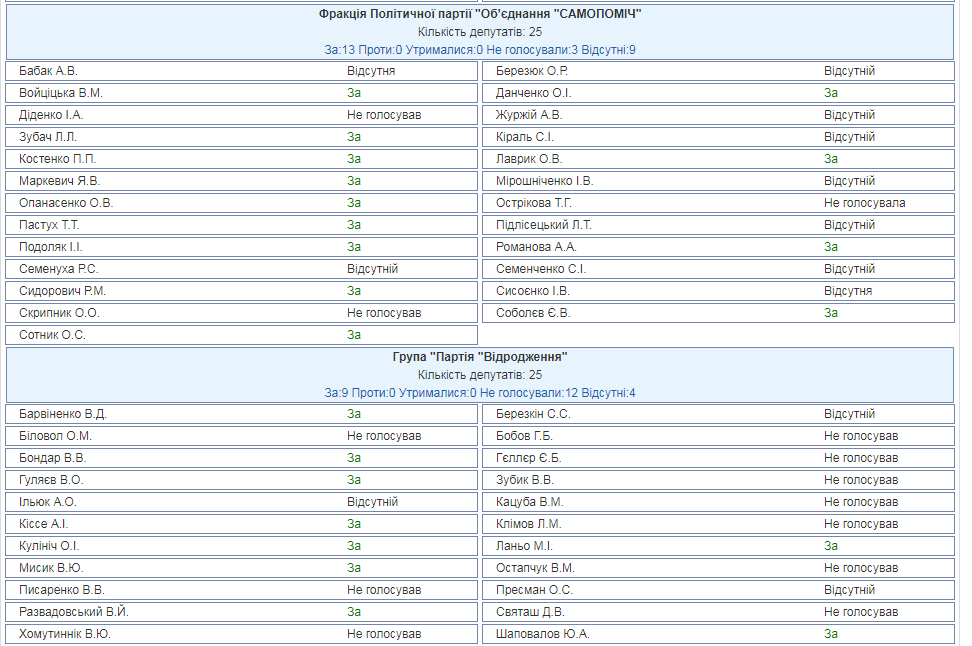Select the name Святаш Д.В.

pyautogui.click(x=530, y=612)
